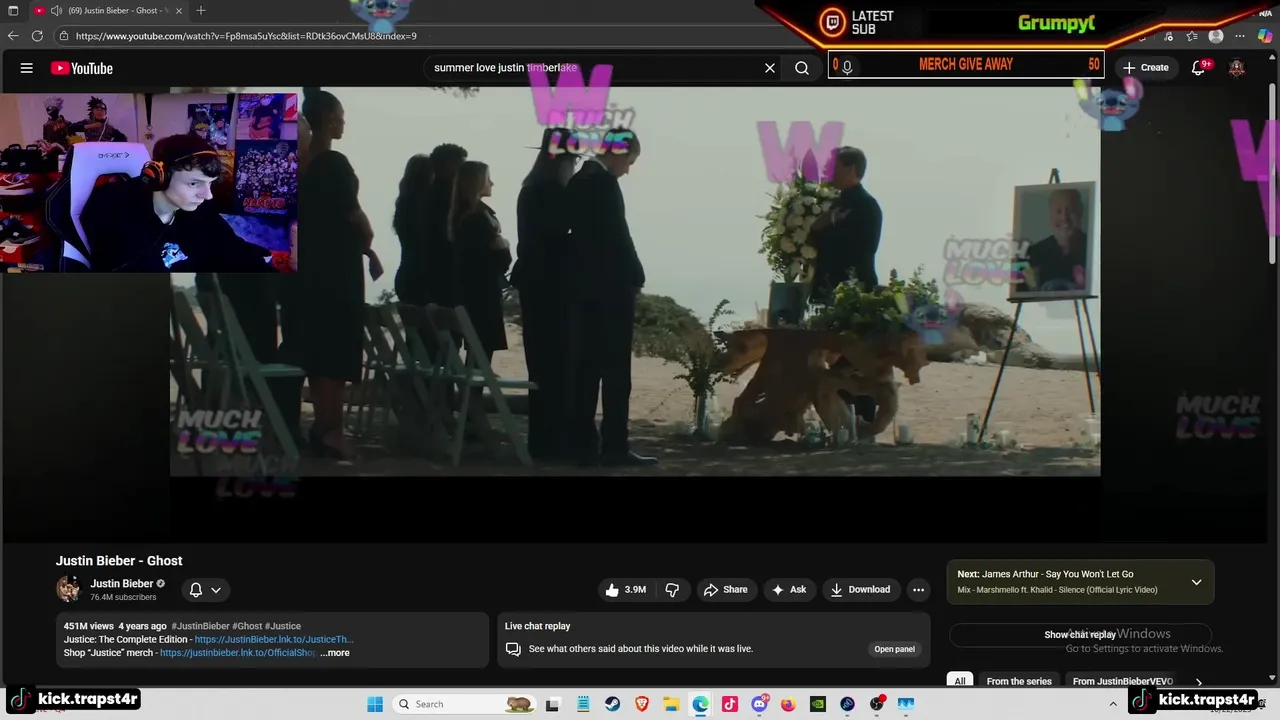Open the JusticeTh... lnk.to link
Image resolution: width=1280 pixels, height=720 pixels.
click(274, 640)
